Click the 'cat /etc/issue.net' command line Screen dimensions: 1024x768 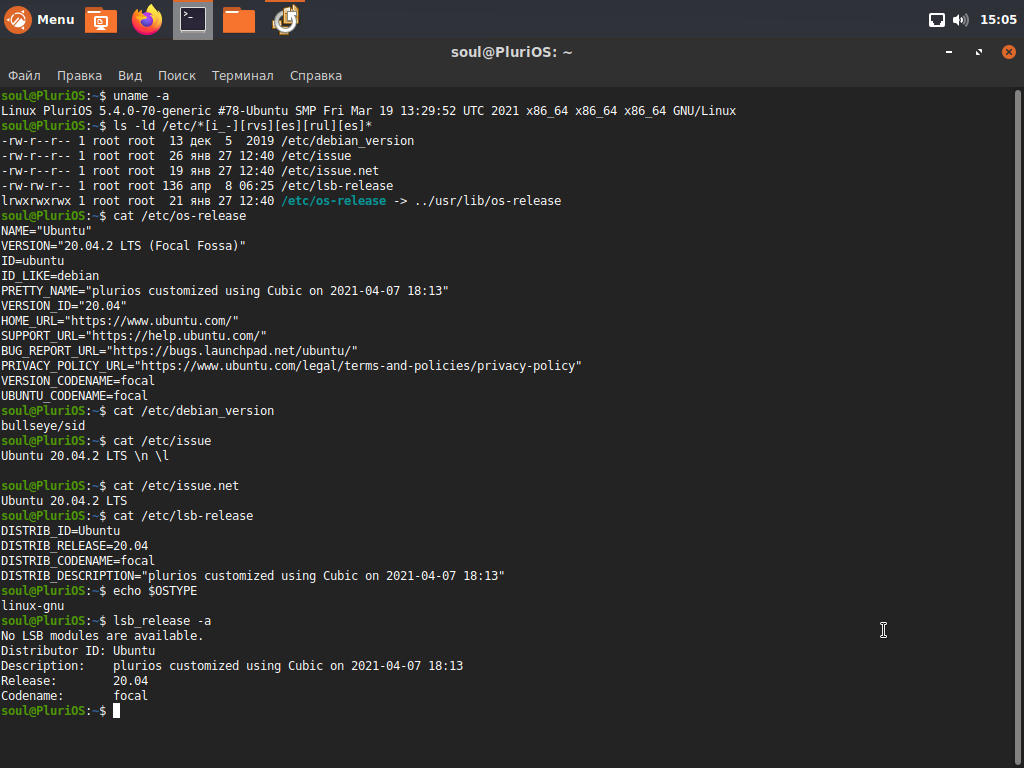[x=120, y=487]
